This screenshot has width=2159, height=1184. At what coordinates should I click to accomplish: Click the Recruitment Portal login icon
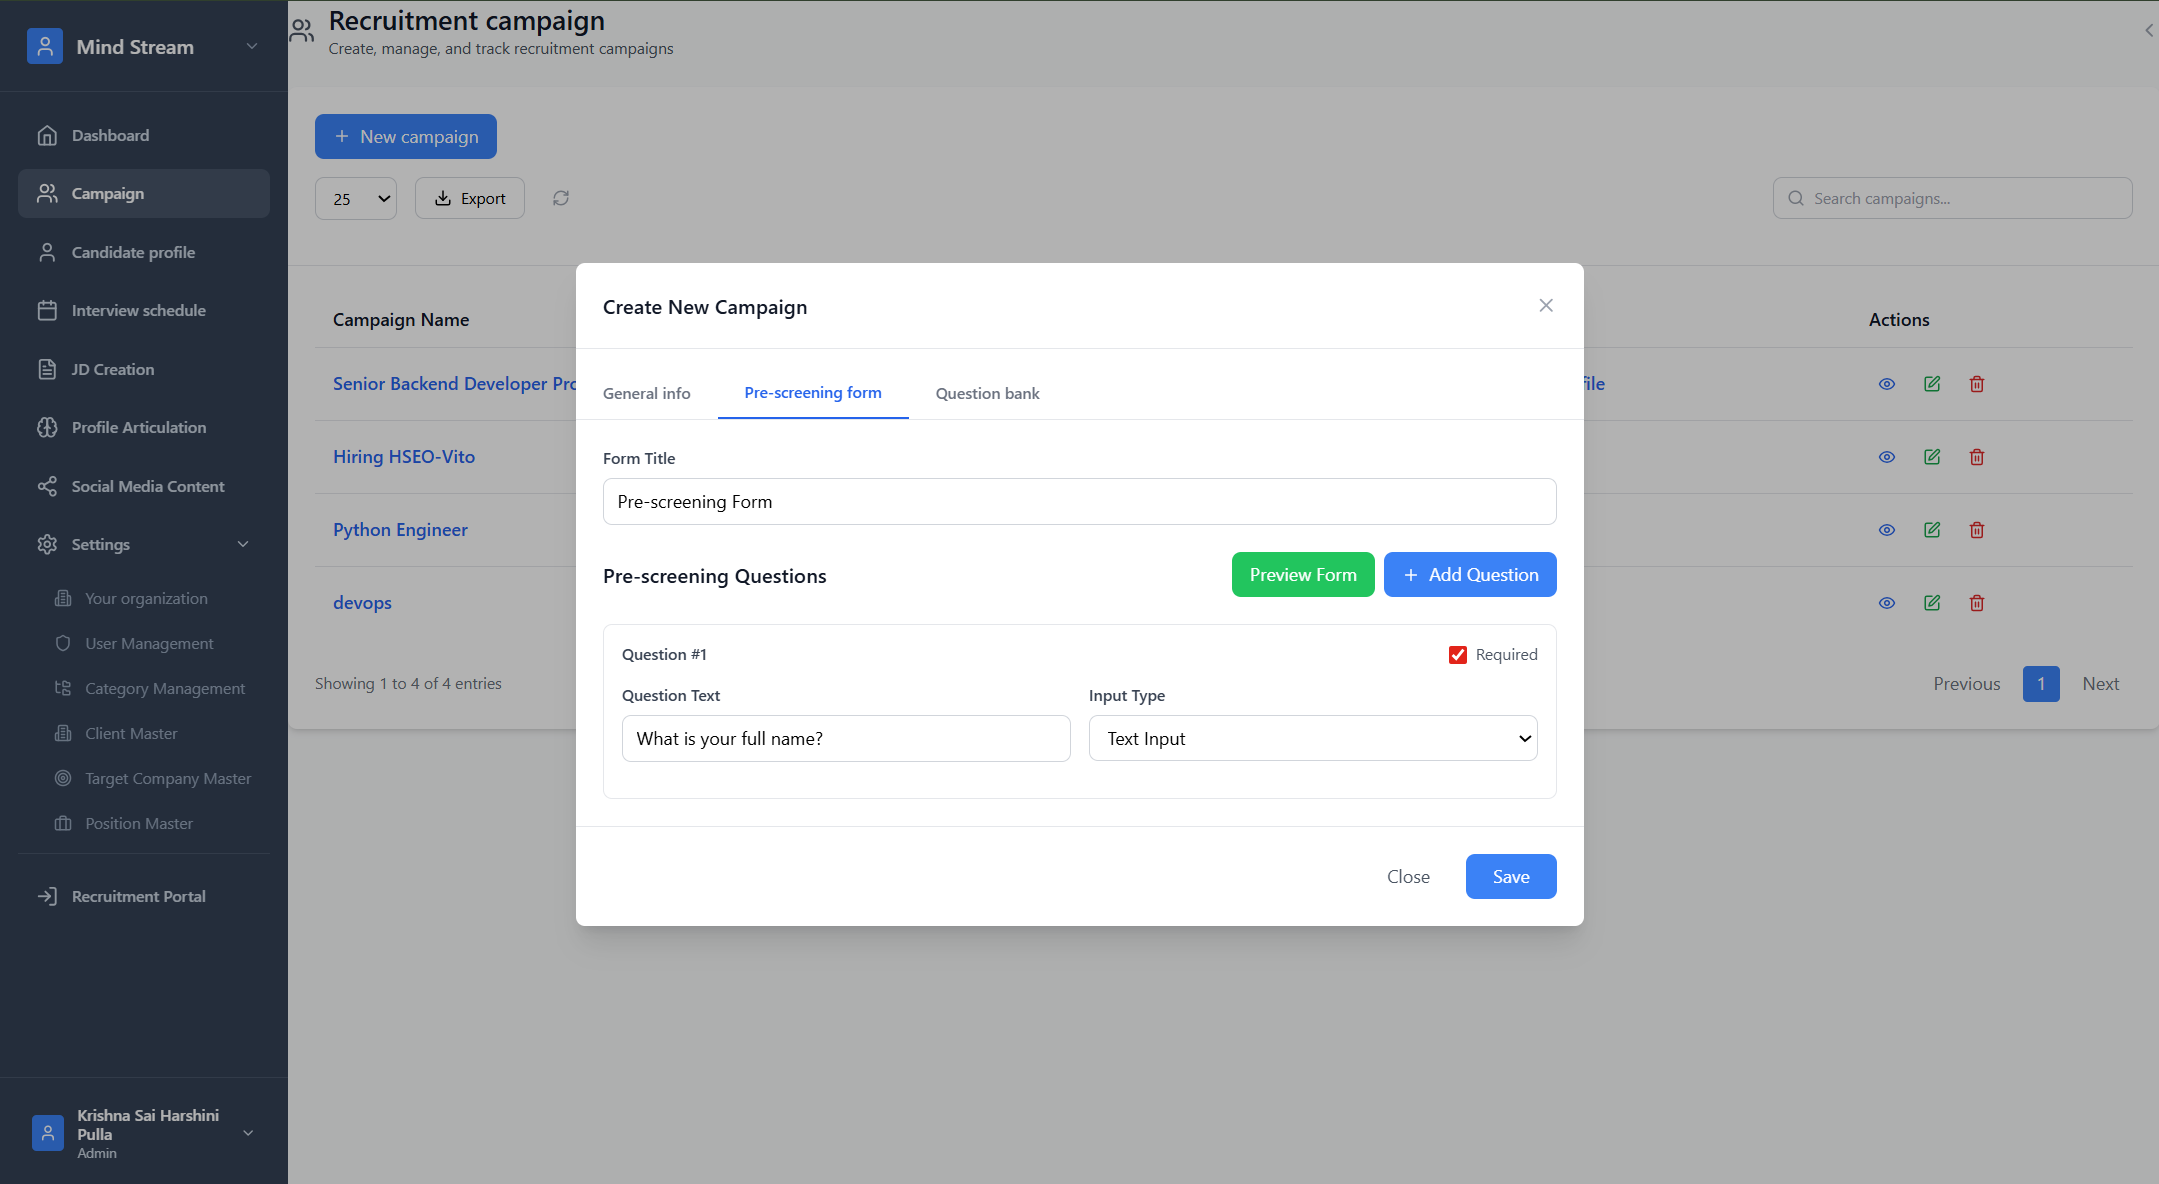click(47, 897)
